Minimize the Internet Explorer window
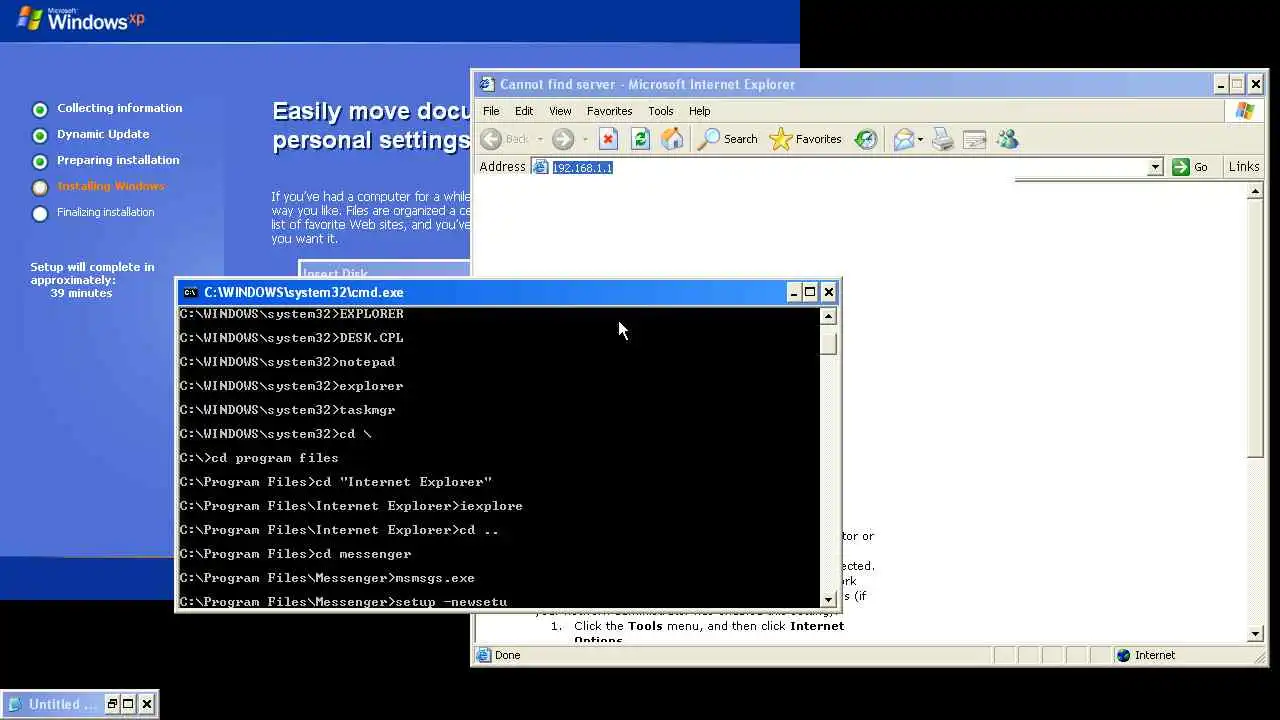The image size is (1280, 720). 1221,84
